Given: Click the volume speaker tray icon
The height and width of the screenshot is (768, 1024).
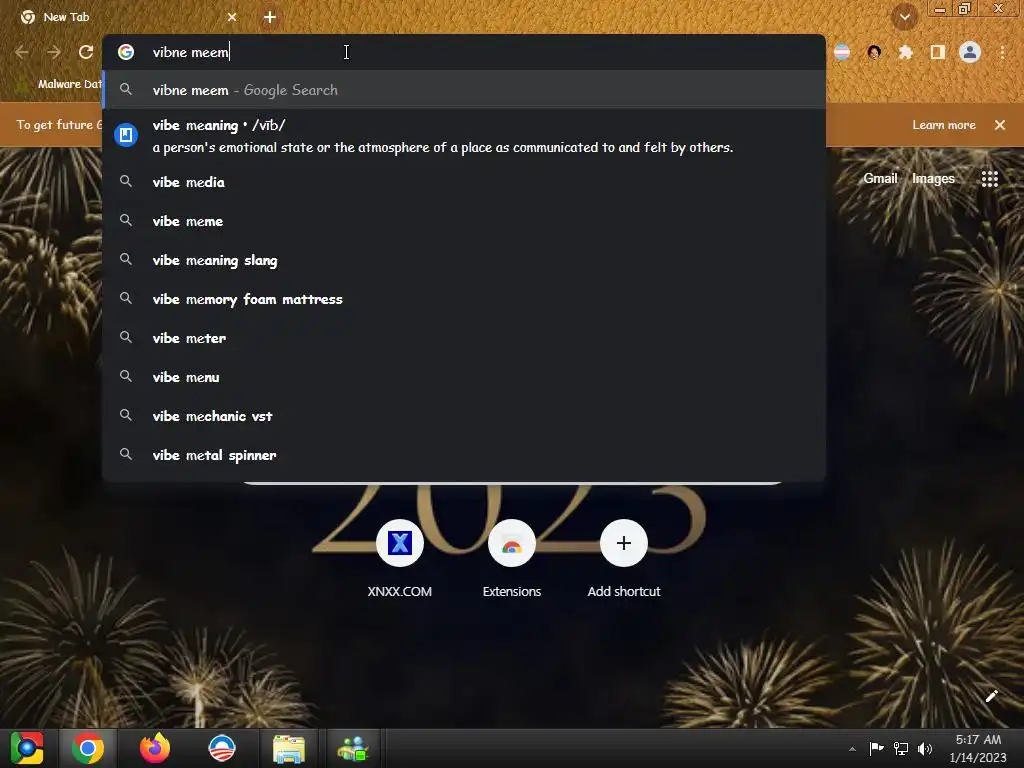Looking at the screenshot, I should point(925,748).
